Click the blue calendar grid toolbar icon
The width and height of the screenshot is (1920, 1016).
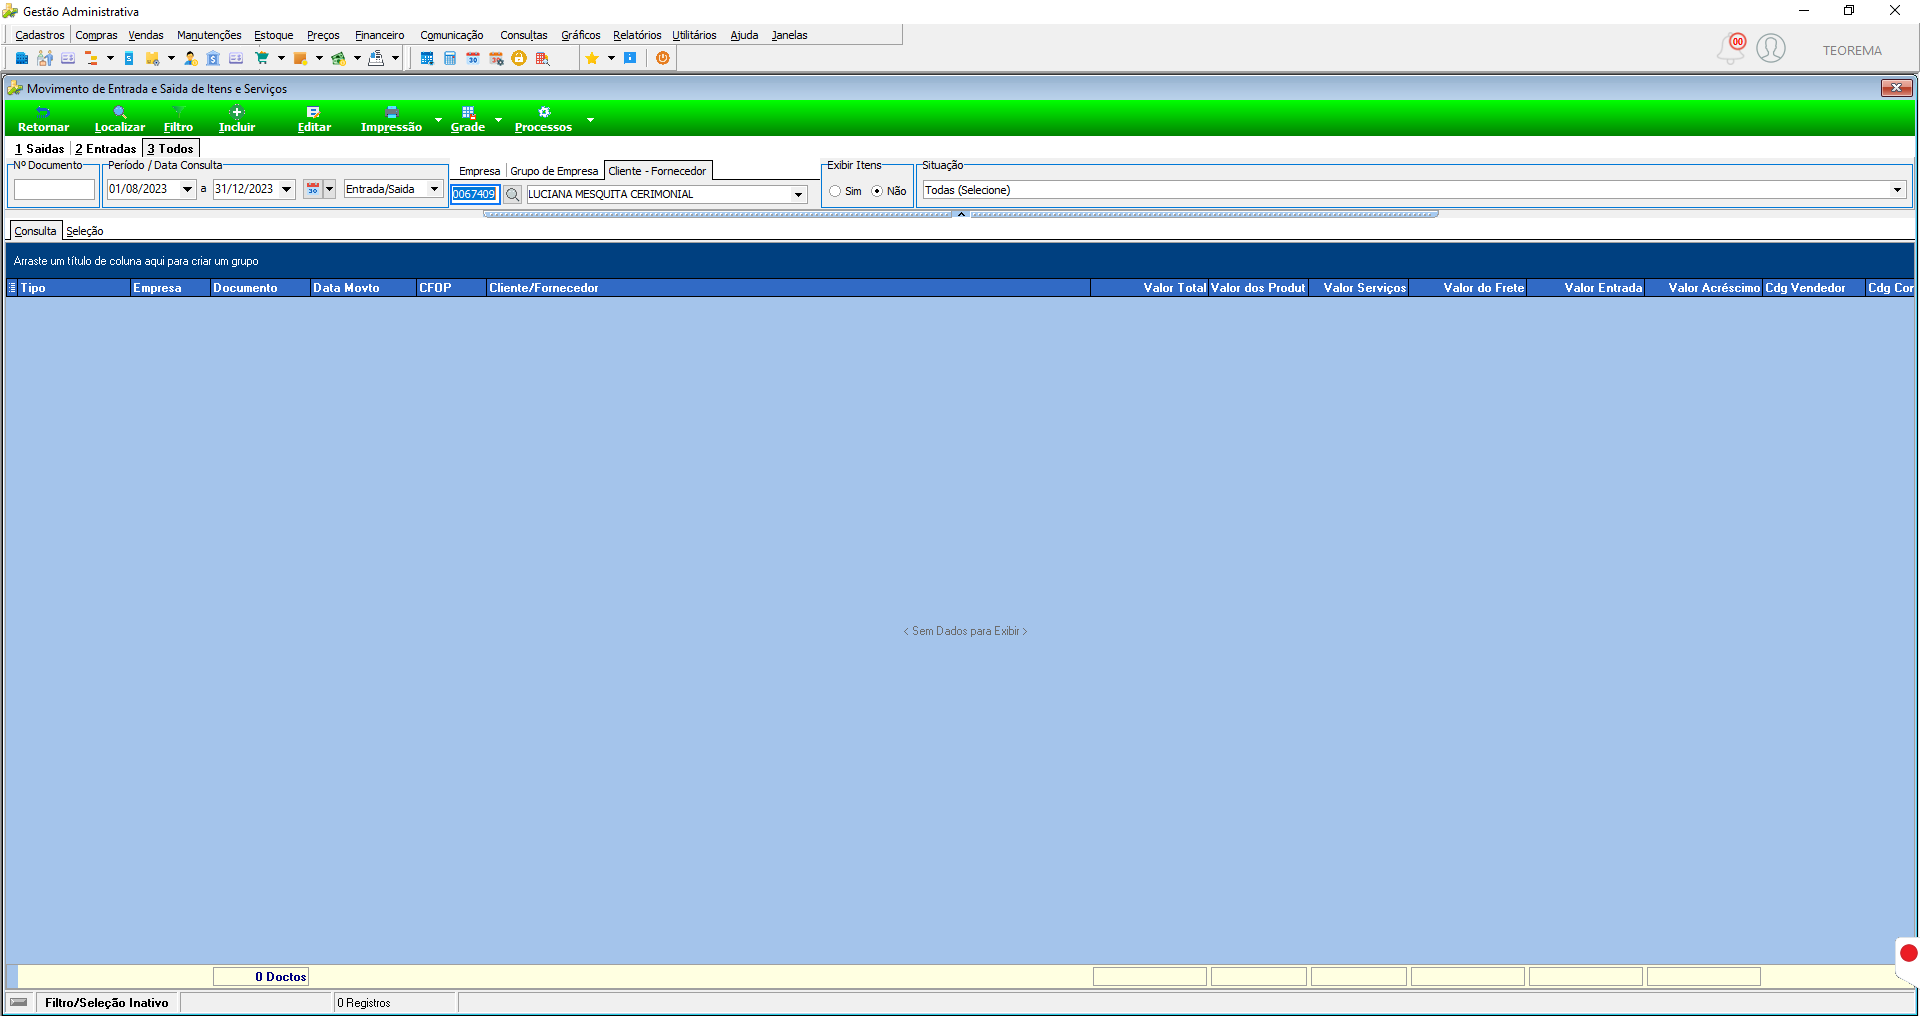tap(427, 58)
